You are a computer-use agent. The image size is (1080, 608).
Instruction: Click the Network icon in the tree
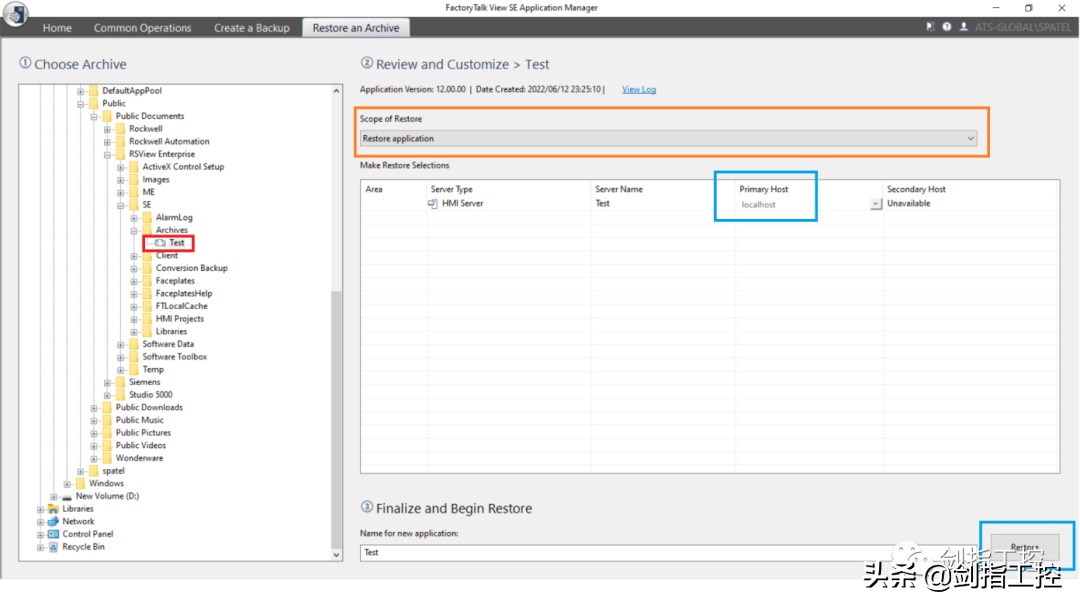pos(53,521)
